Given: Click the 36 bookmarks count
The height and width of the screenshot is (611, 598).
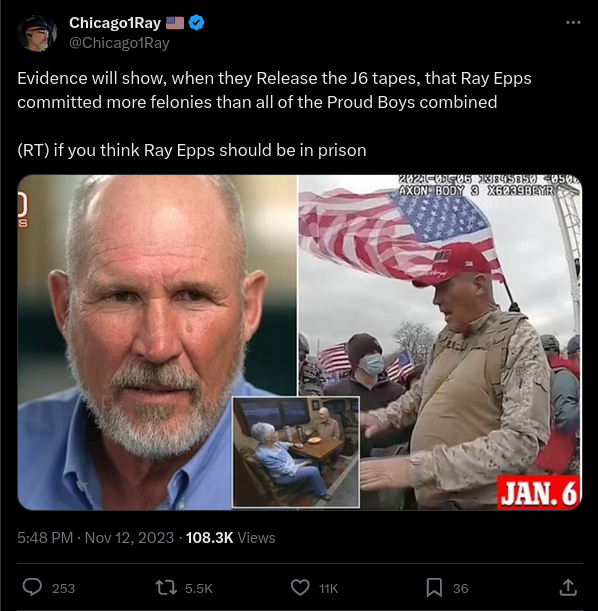Looking at the screenshot, I should click(460, 588).
